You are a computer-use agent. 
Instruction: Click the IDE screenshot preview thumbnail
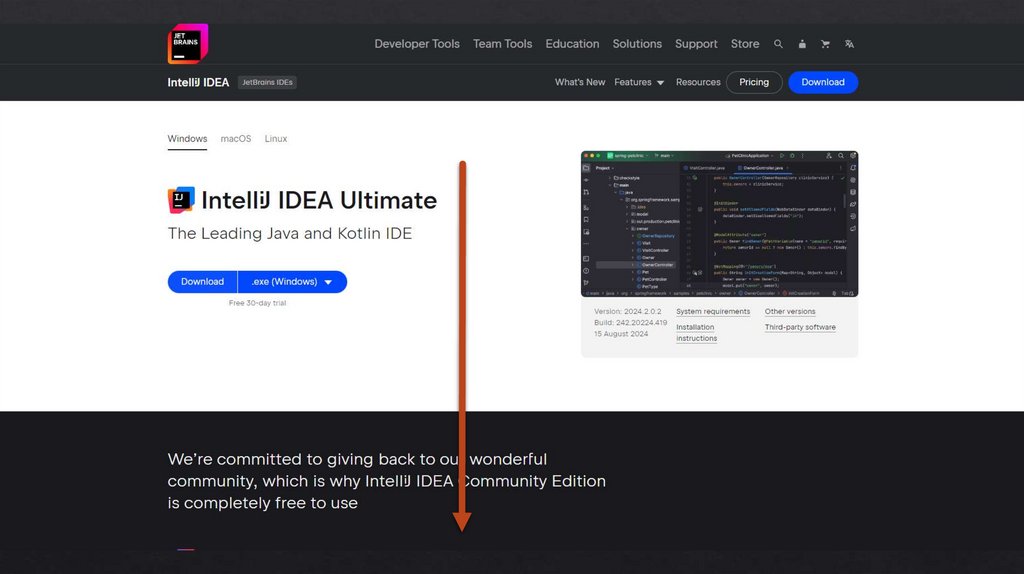719,224
